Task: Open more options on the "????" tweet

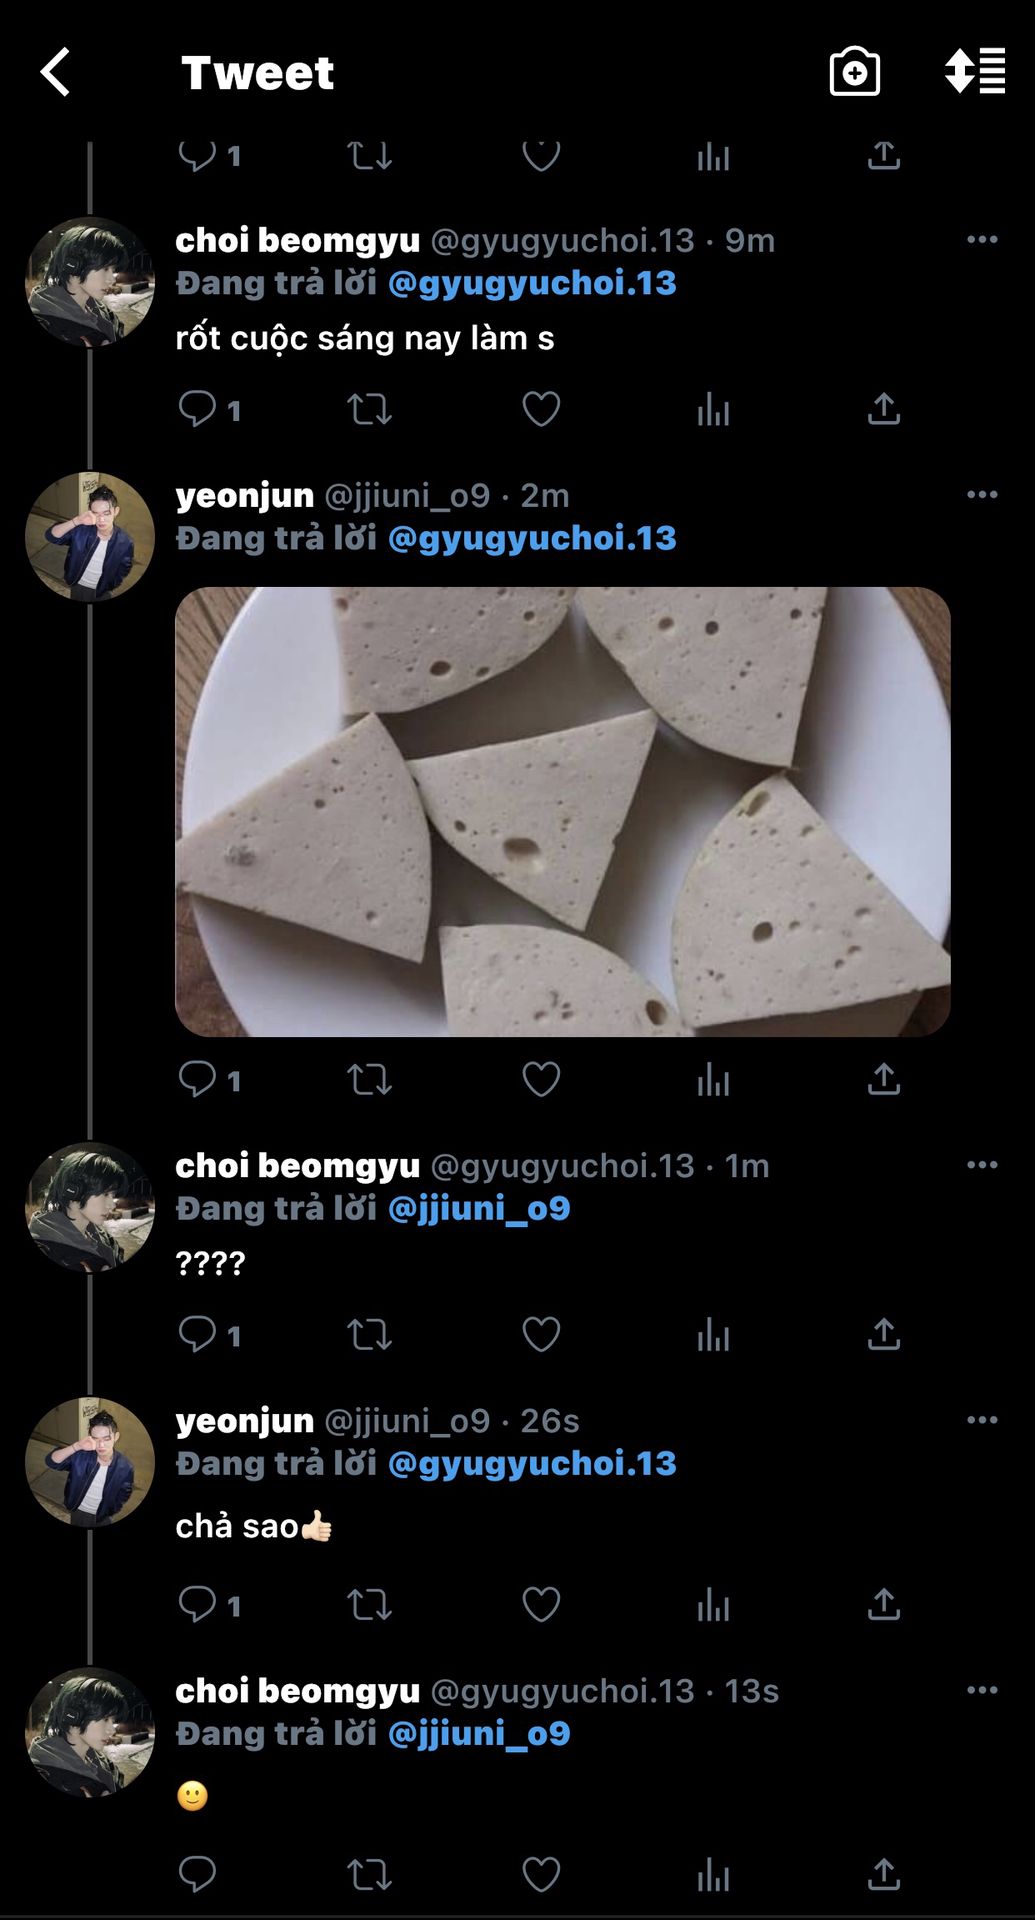Action: [x=982, y=1164]
